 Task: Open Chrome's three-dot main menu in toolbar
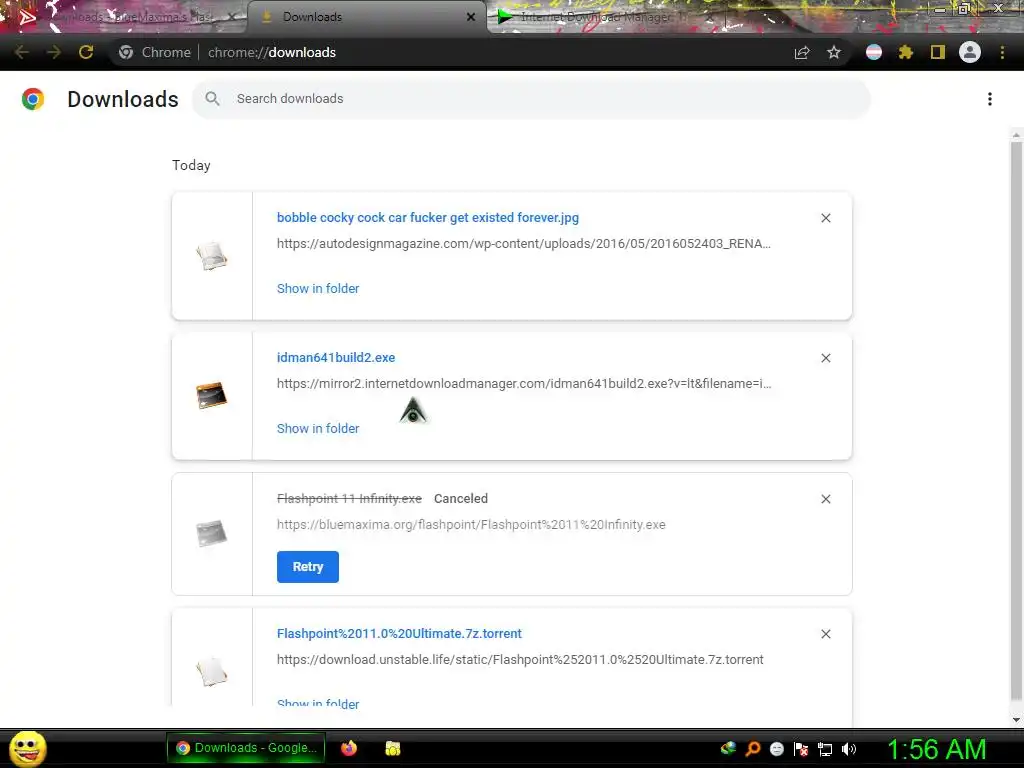pyautogui.click(x=1002, y=52)
